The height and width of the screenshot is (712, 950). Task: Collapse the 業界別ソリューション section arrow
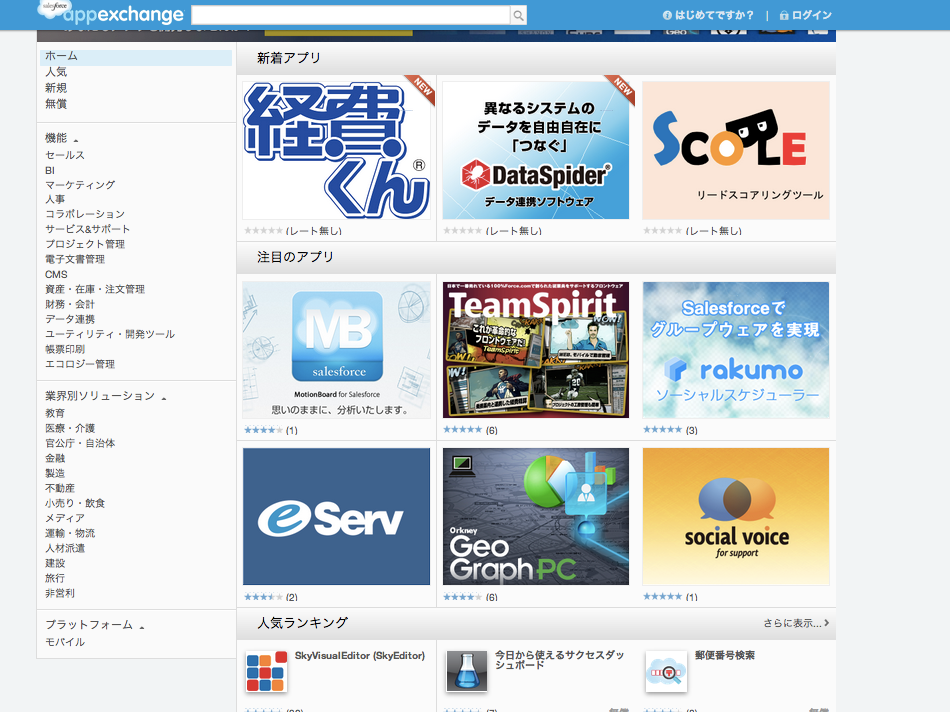coord(164,398)
